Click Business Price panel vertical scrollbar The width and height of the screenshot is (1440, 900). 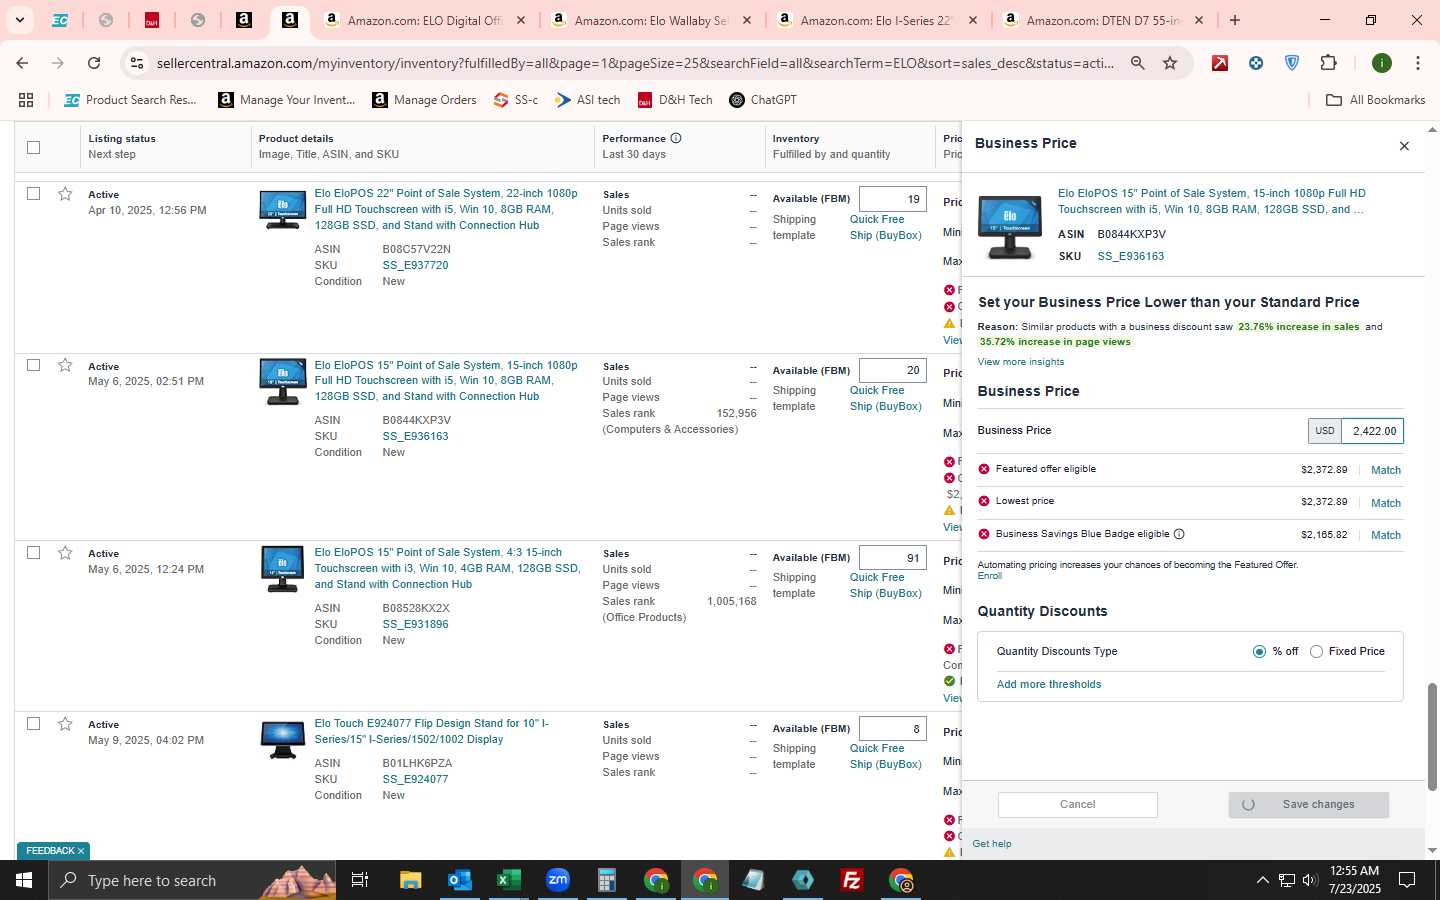pyautogui.click(x=1431, y=737)
